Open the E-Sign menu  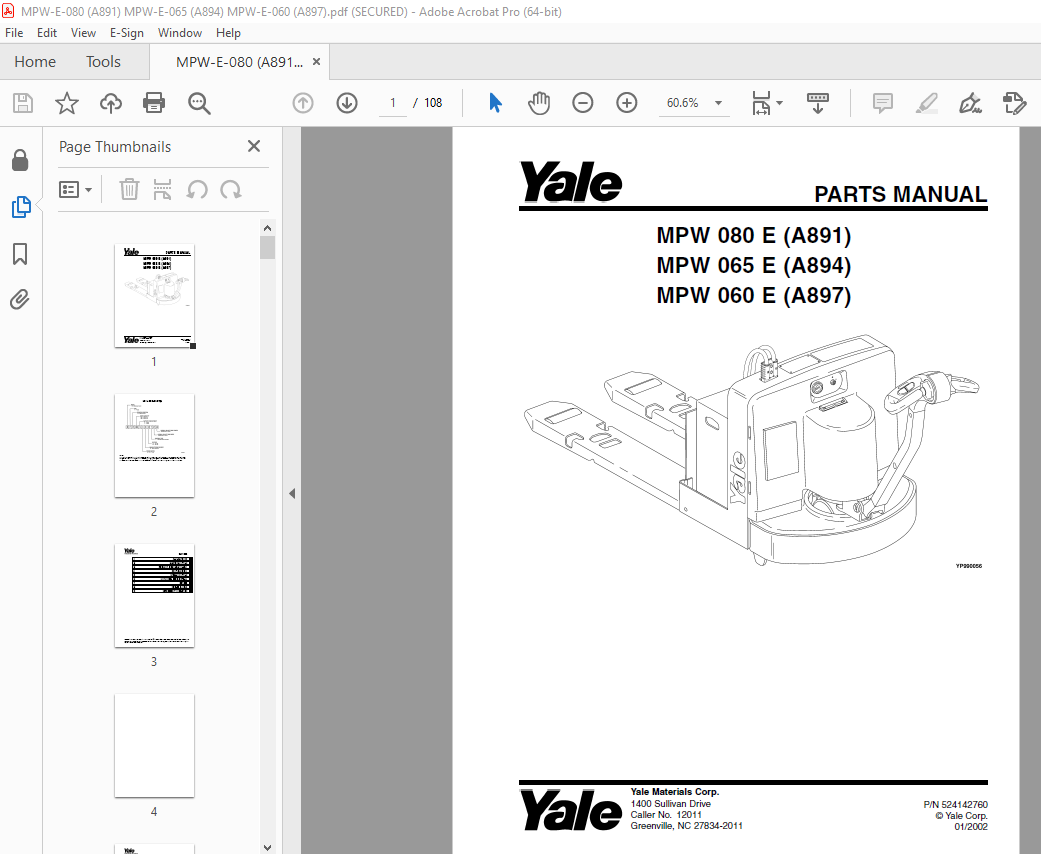click(127, 33)
